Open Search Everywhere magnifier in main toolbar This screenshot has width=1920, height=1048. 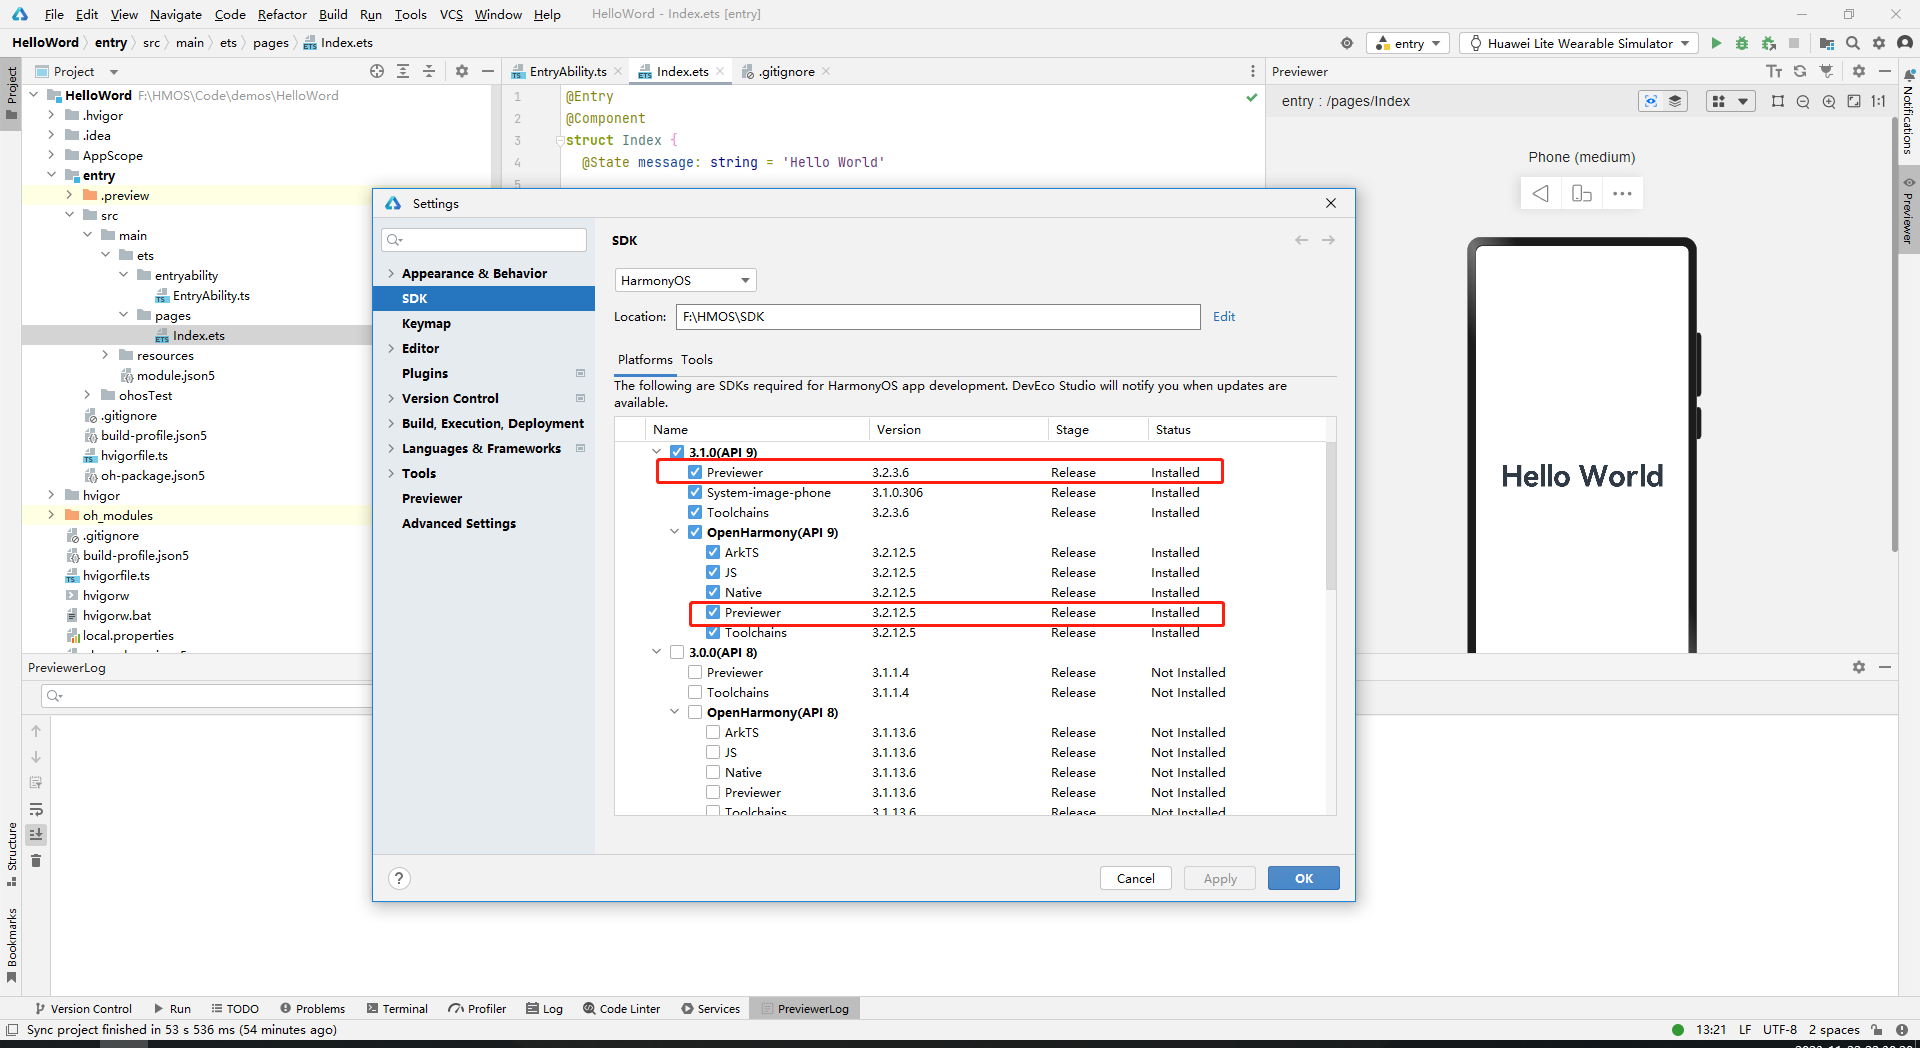coord(1853,43)
